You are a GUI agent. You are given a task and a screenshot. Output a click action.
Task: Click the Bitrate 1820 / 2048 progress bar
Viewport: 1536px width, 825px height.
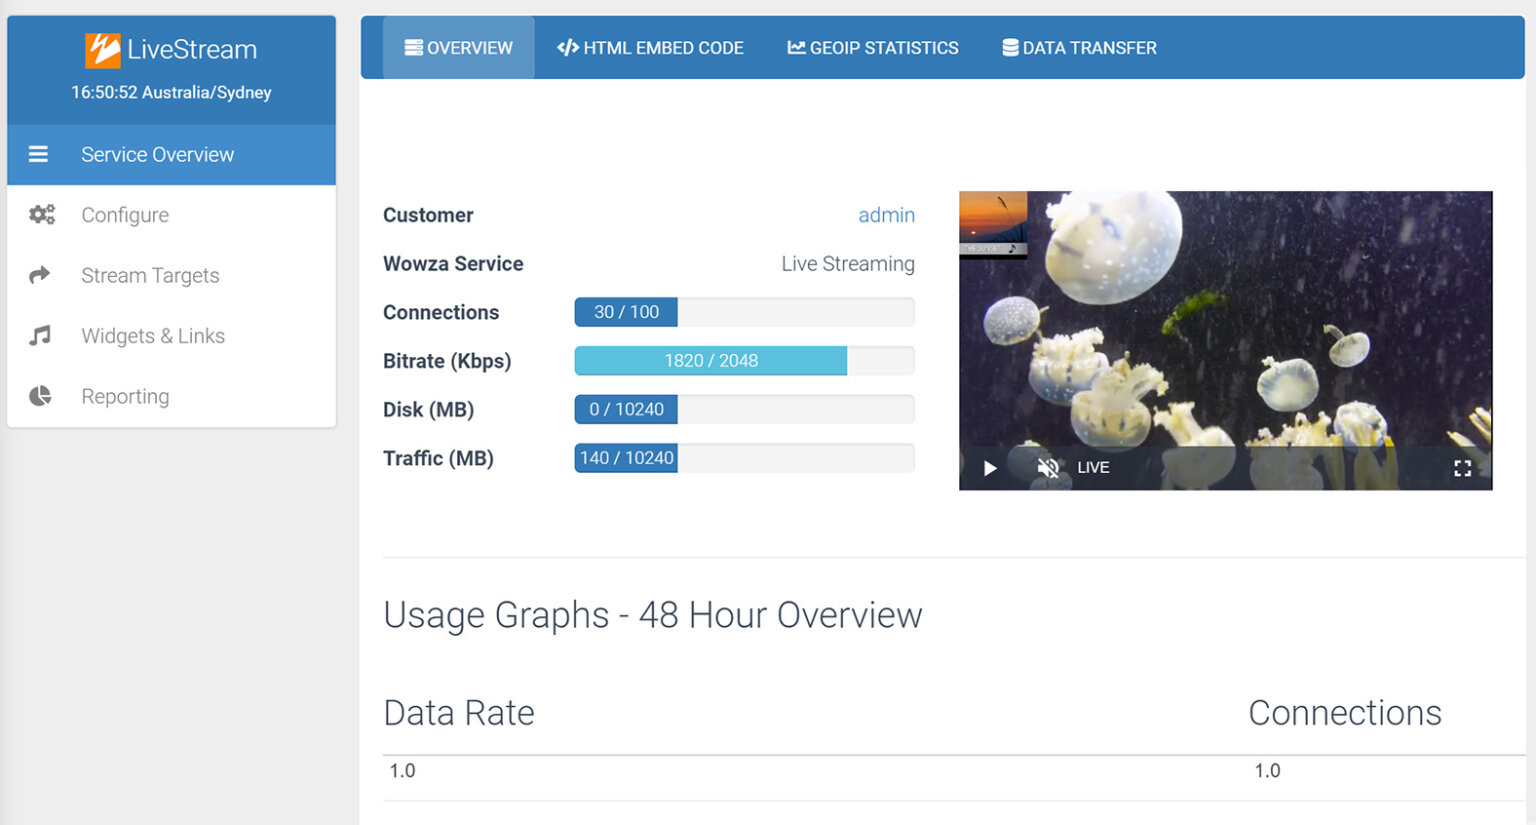click(x=711, y=361)
